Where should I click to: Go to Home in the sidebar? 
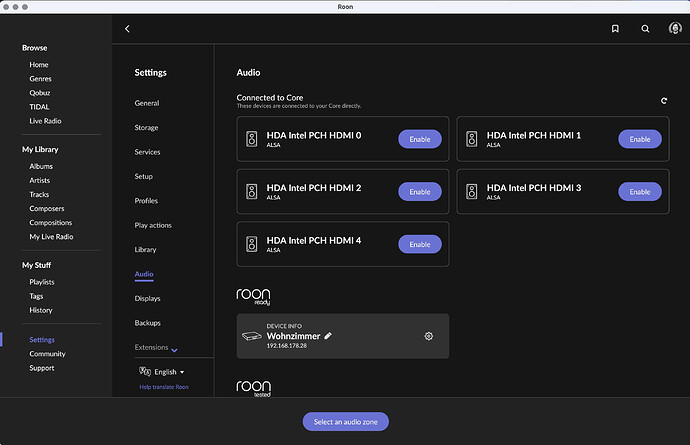click(x=39, y=65)
